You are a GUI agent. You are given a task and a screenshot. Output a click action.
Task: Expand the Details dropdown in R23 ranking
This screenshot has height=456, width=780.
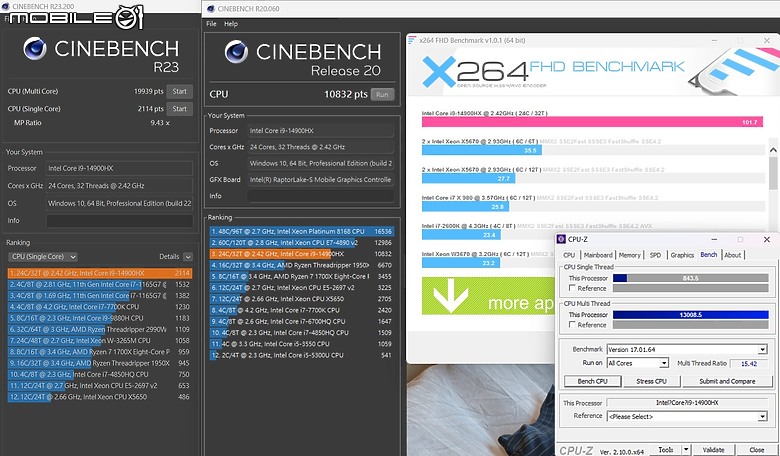188,257
